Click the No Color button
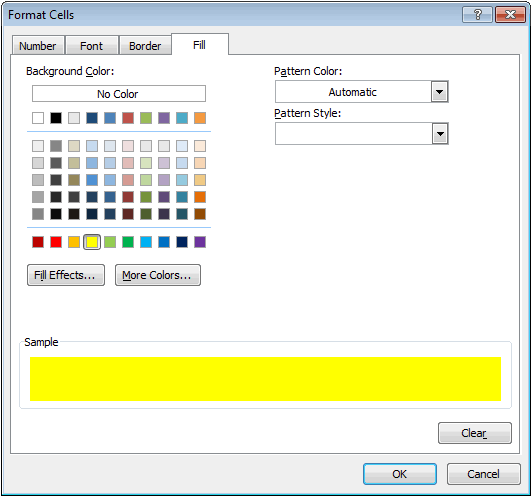532x498 pixels. 119,94
